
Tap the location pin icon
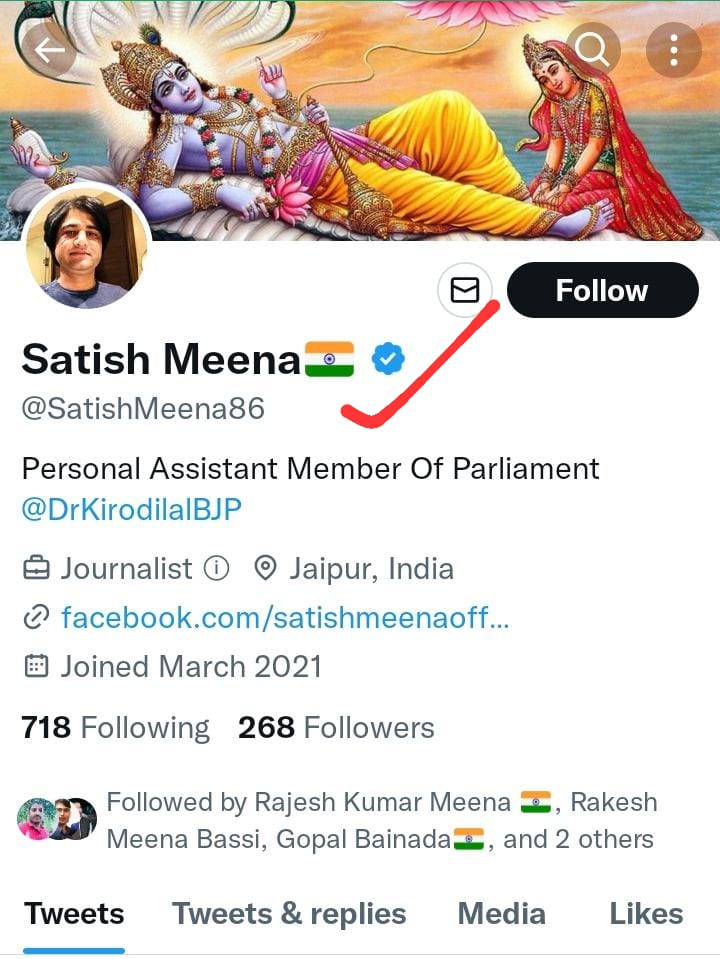pyautogui.click(x=265, y=568)
